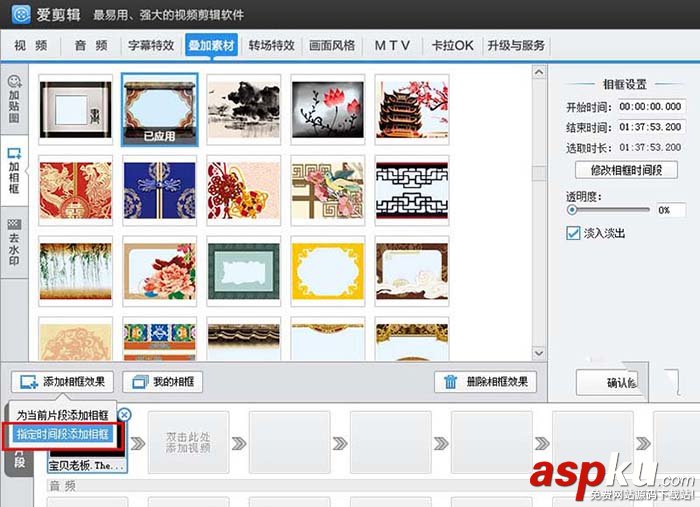Switch to the 字幕特效 tab
Image resolution: width=700 pixels, height=507 pixels.
point(151,46)
